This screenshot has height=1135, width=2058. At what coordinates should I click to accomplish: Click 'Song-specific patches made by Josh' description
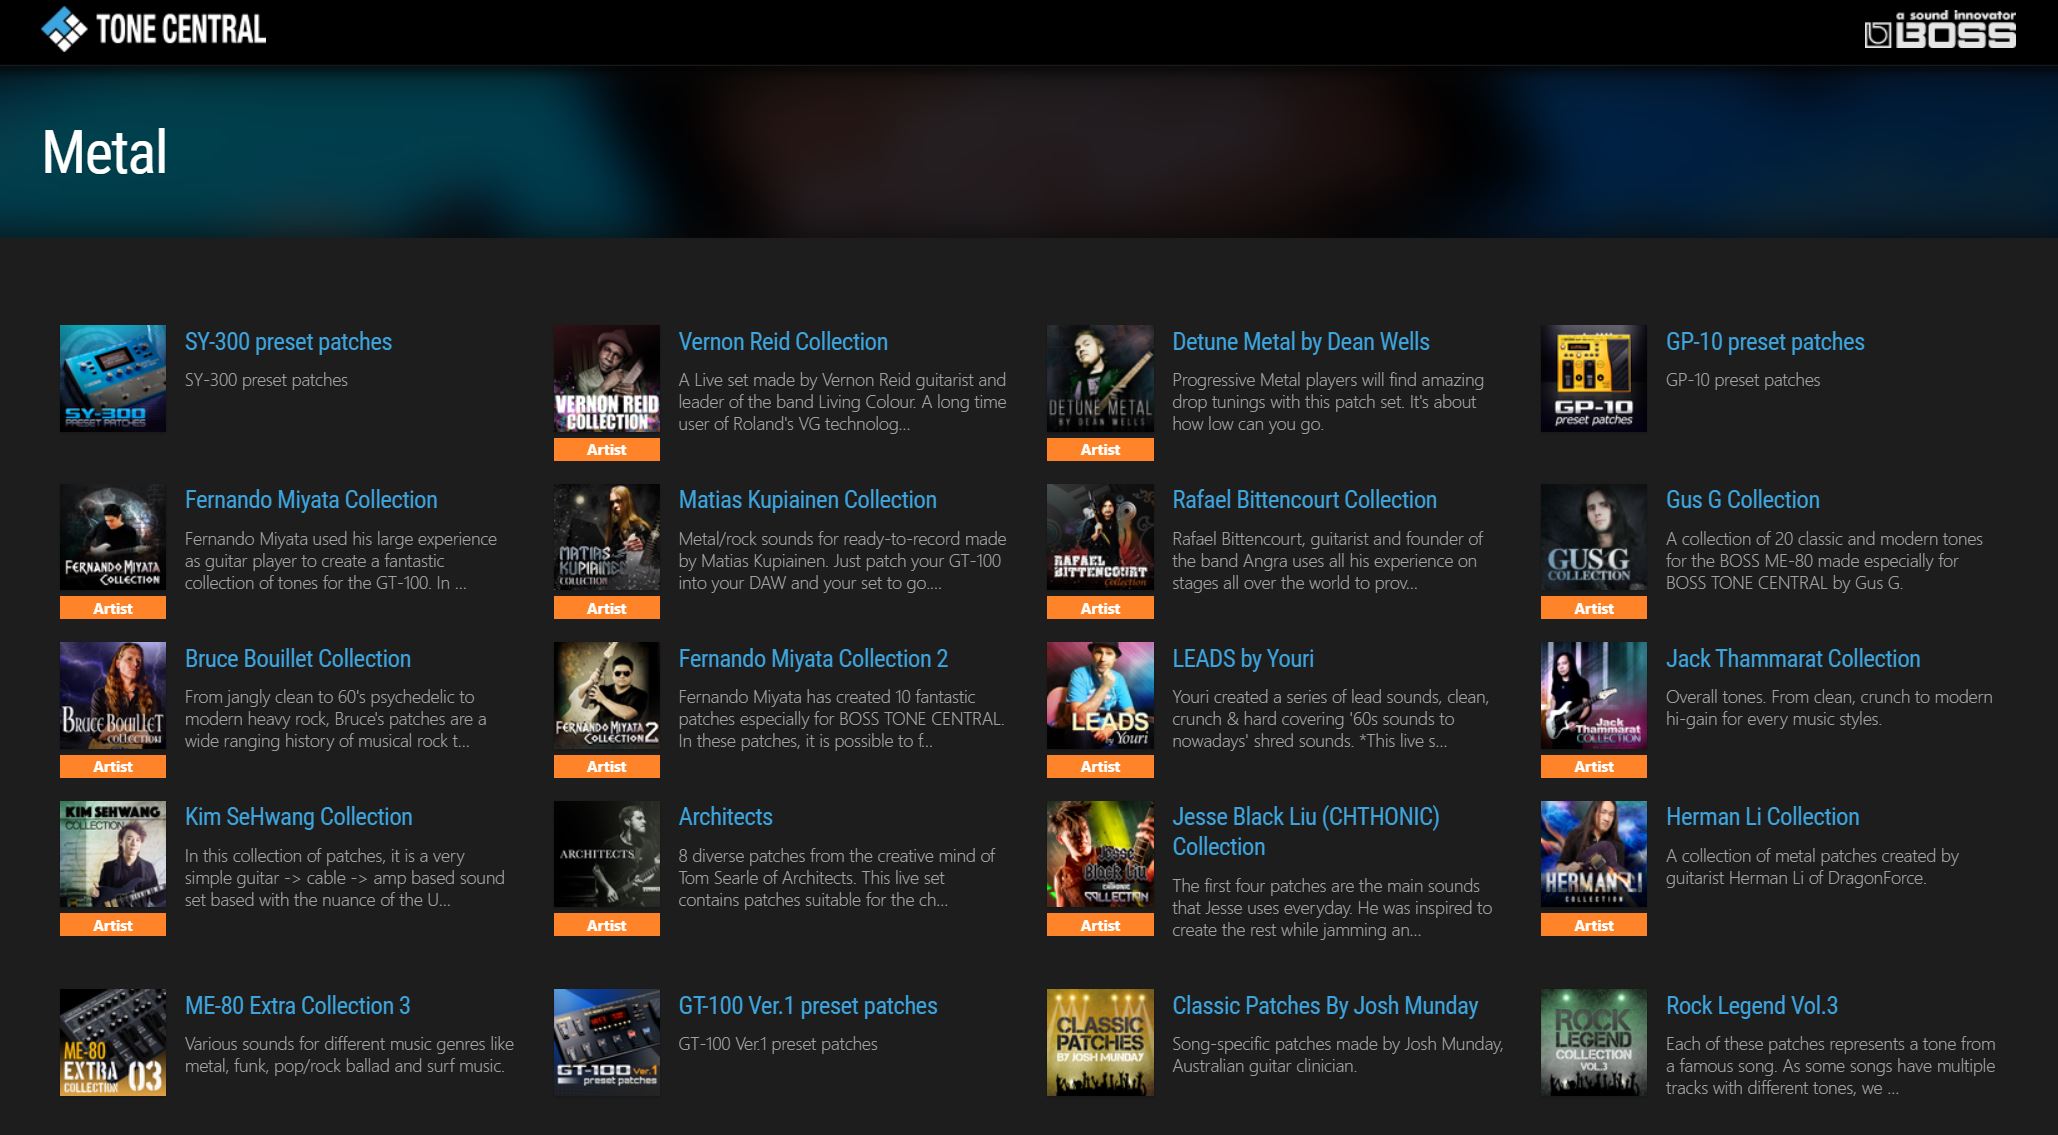tap(1338, 1055)
